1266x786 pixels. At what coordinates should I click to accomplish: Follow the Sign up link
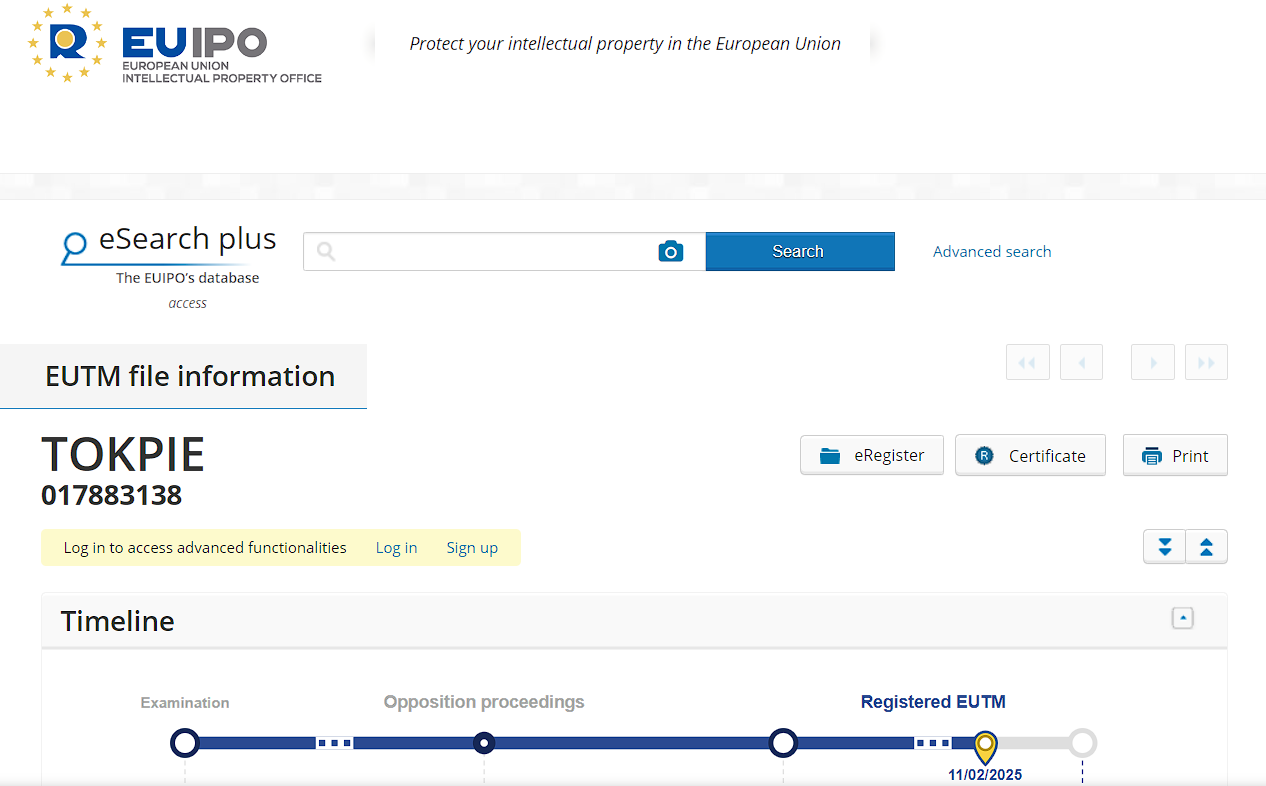click(472, 548)
